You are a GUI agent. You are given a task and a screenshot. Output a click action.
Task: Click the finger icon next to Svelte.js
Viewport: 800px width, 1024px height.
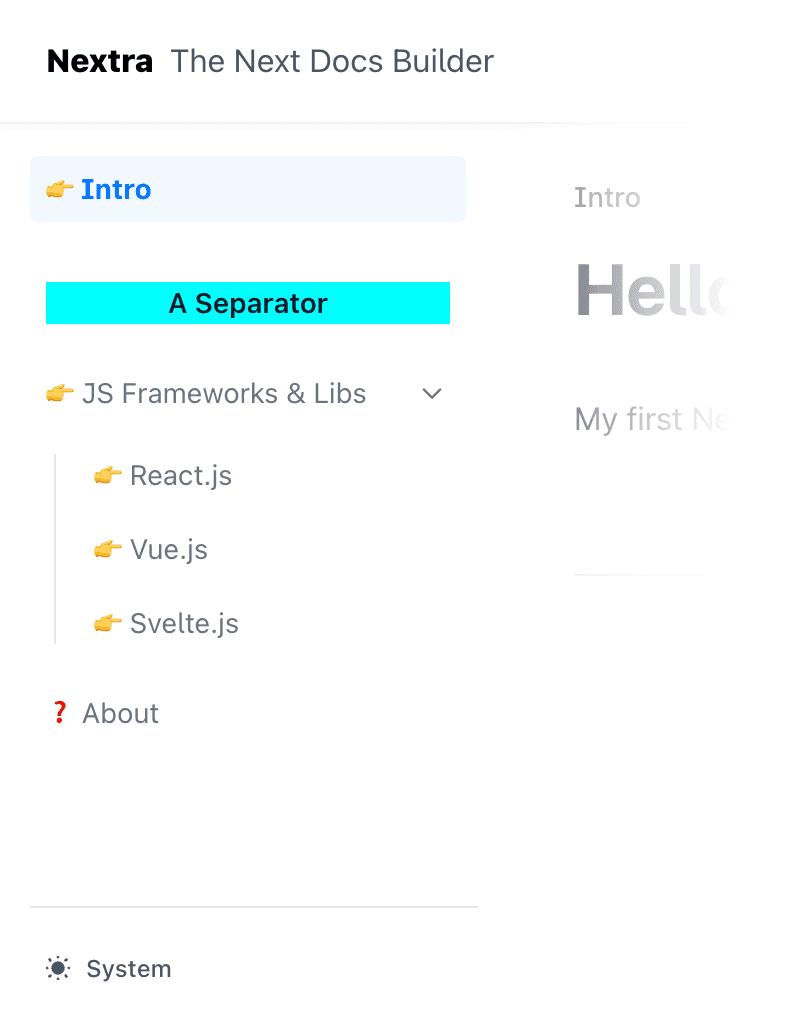(x=107, y=623)
